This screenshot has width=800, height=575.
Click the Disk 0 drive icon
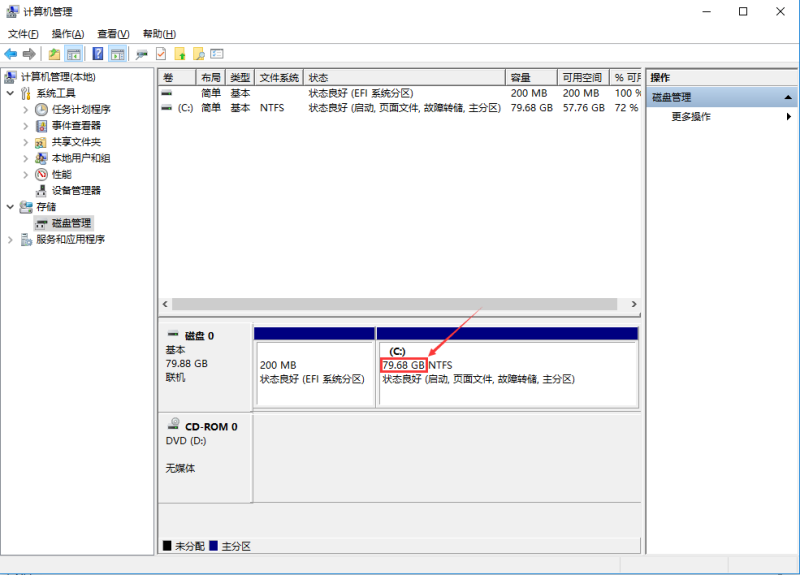173,334
